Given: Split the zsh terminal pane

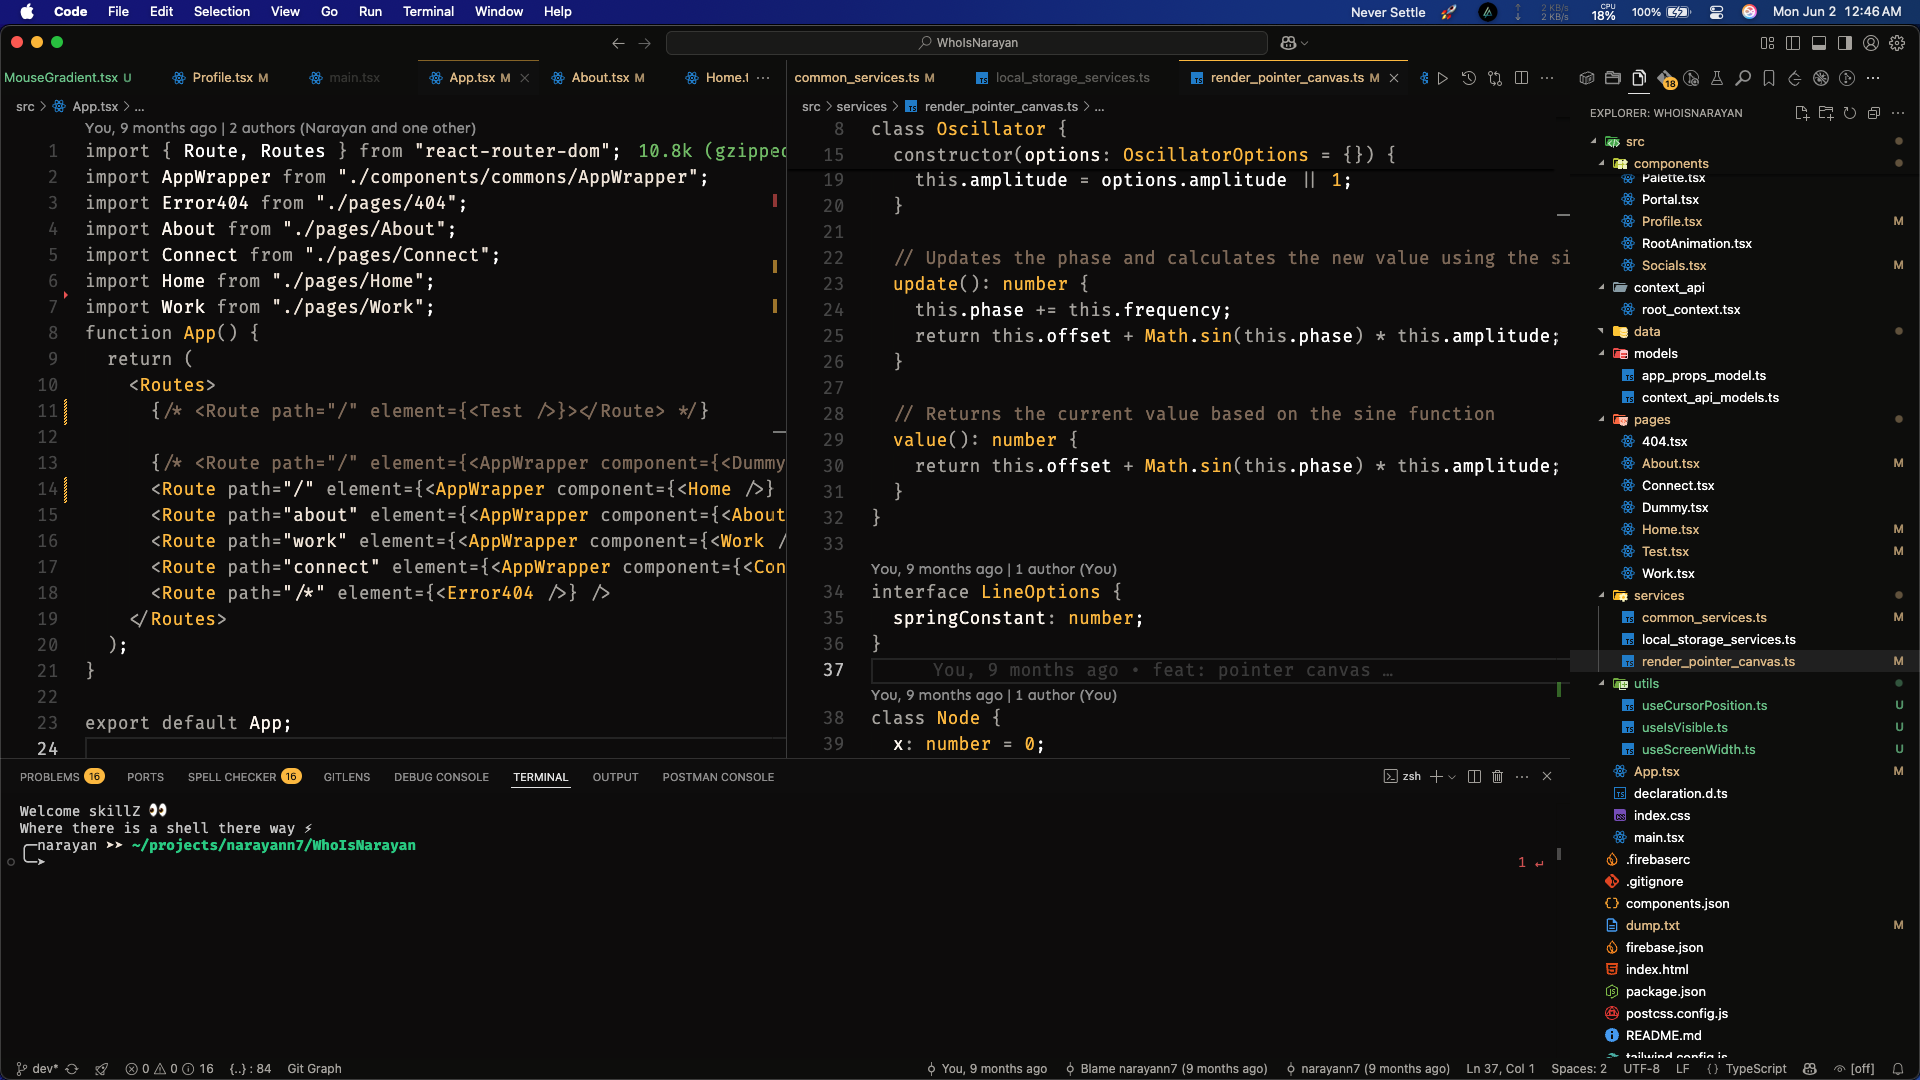Looking at the screenshot, I should pos(1474,777).
